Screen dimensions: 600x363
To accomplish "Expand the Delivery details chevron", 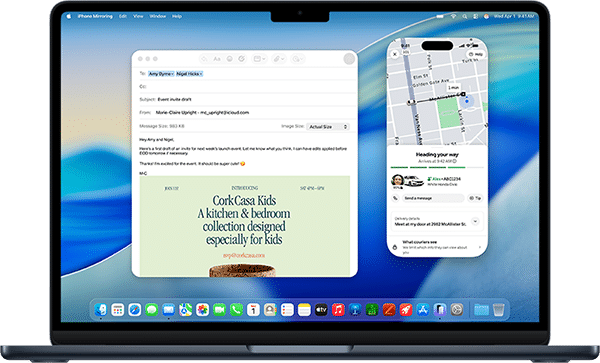I will click(x=475, y=221).
